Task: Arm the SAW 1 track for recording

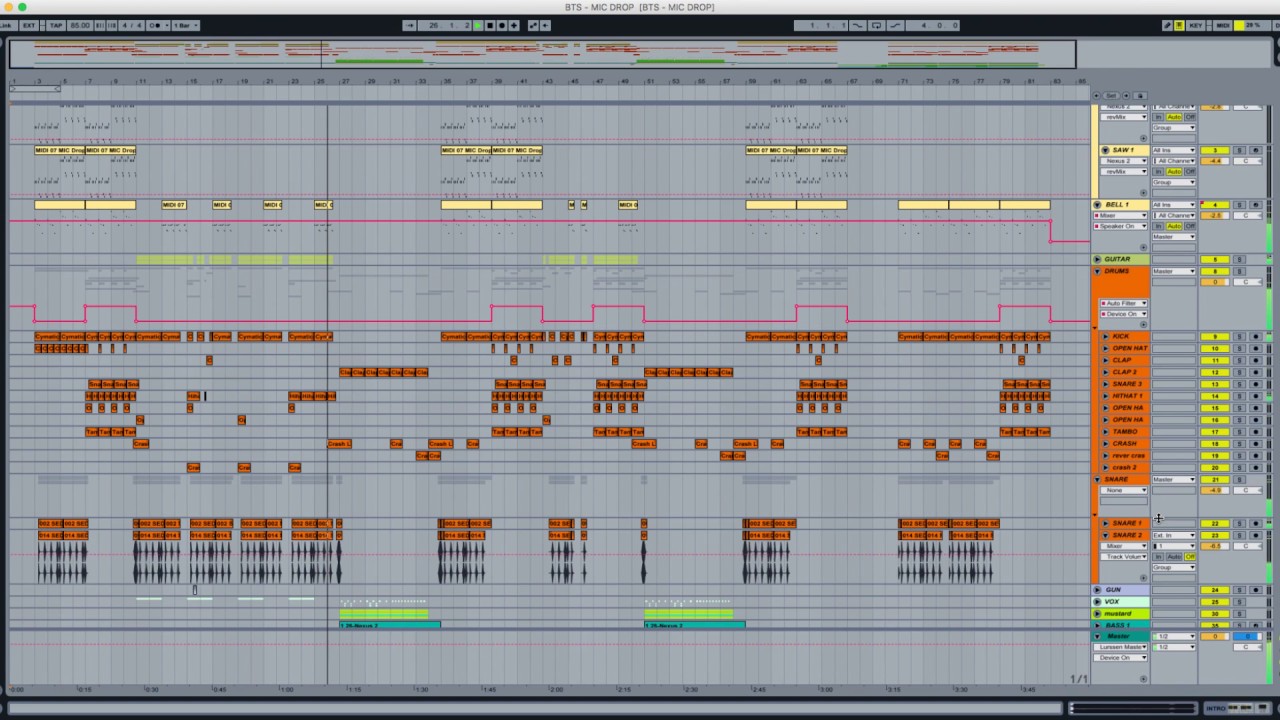Action: [x=1256, y=150]
